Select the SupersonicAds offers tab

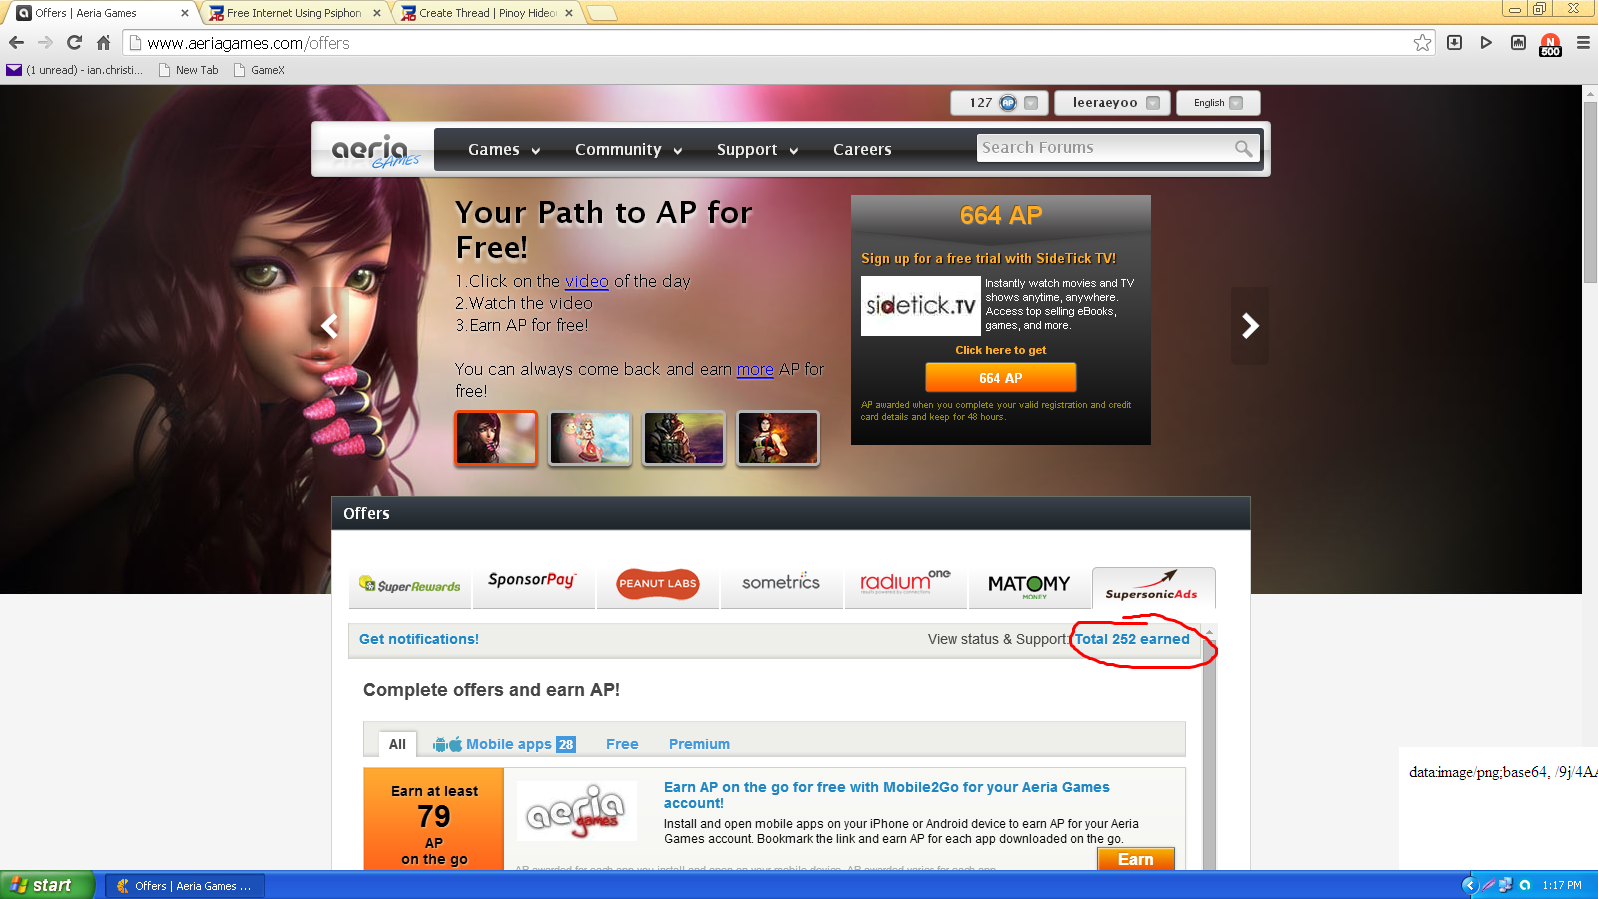point(1153,588)
